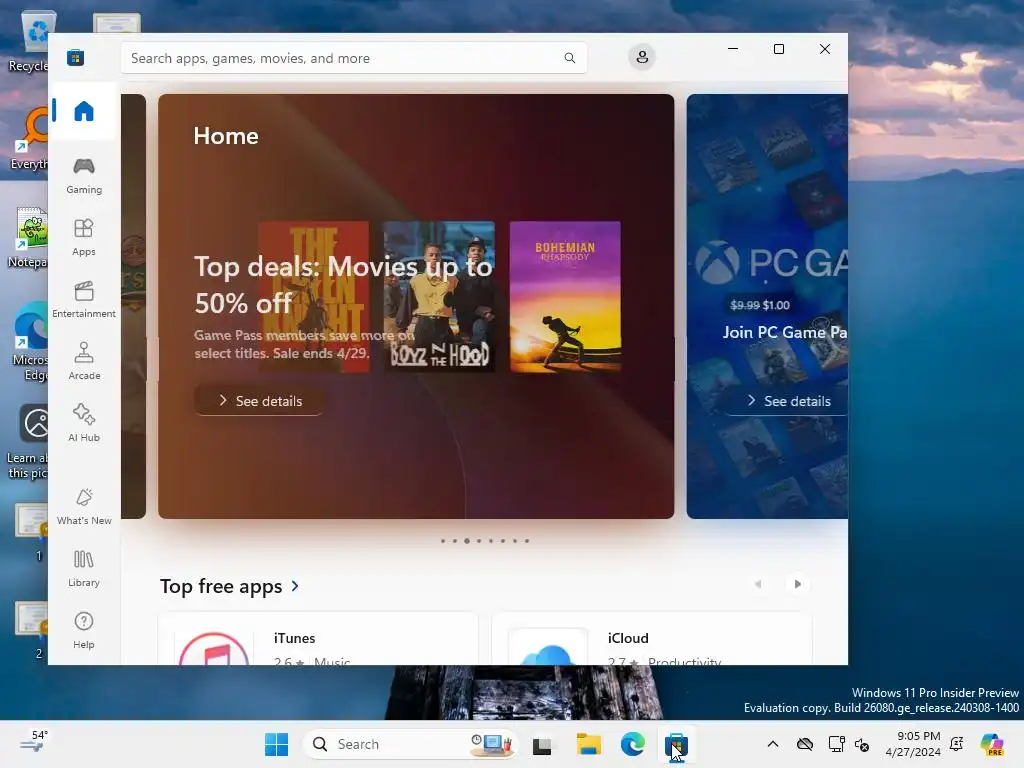The height and width of the screenshot is (768, 1024).
Task: Open File Explorer from the taskbar
Action: tap(588, 744)
